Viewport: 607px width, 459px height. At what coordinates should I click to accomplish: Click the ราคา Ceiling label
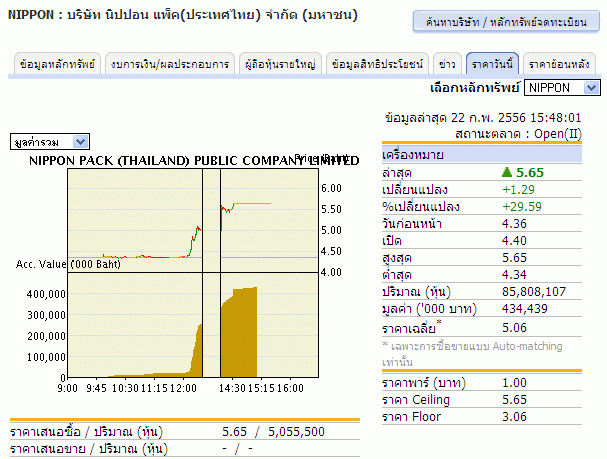click(x=416, y=400)
